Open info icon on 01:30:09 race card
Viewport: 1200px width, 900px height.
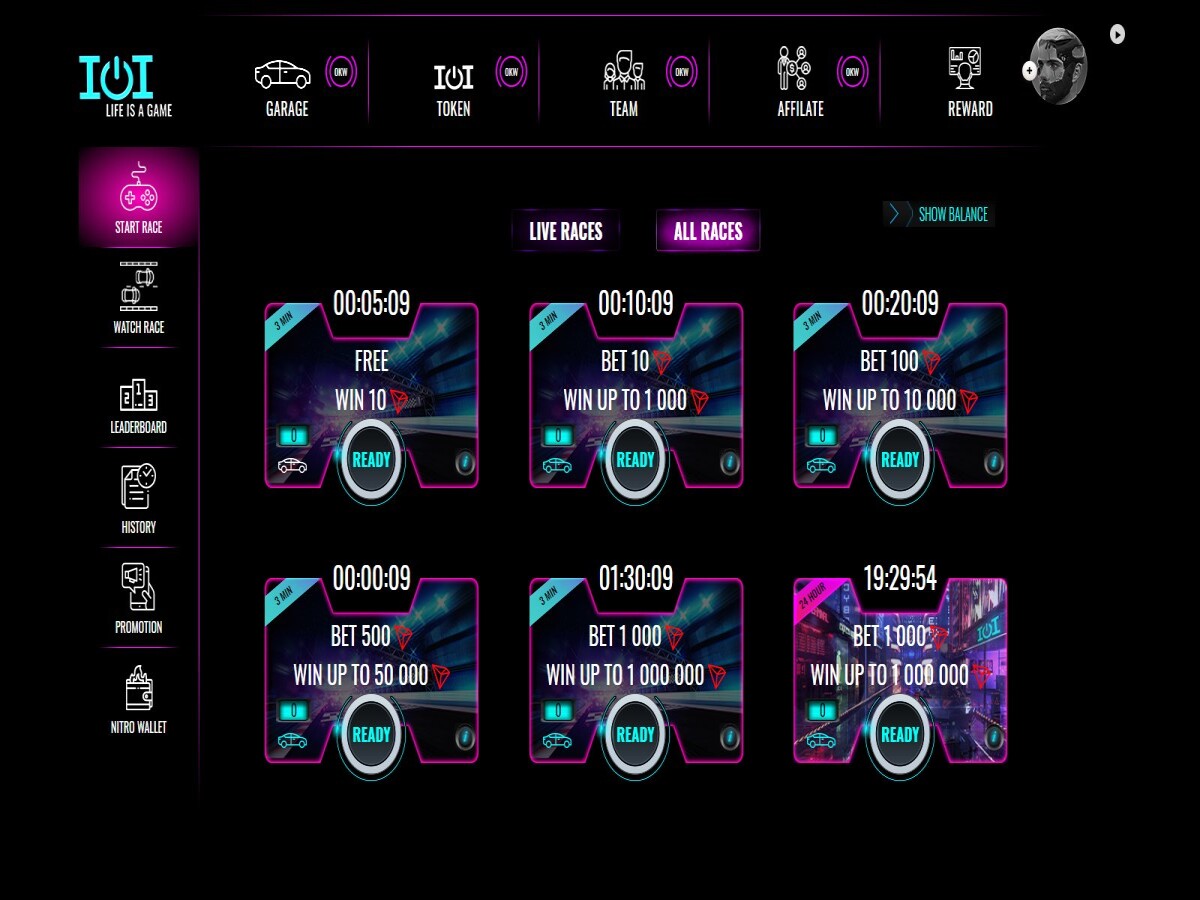pyautogui.click(x=729, y=739)
